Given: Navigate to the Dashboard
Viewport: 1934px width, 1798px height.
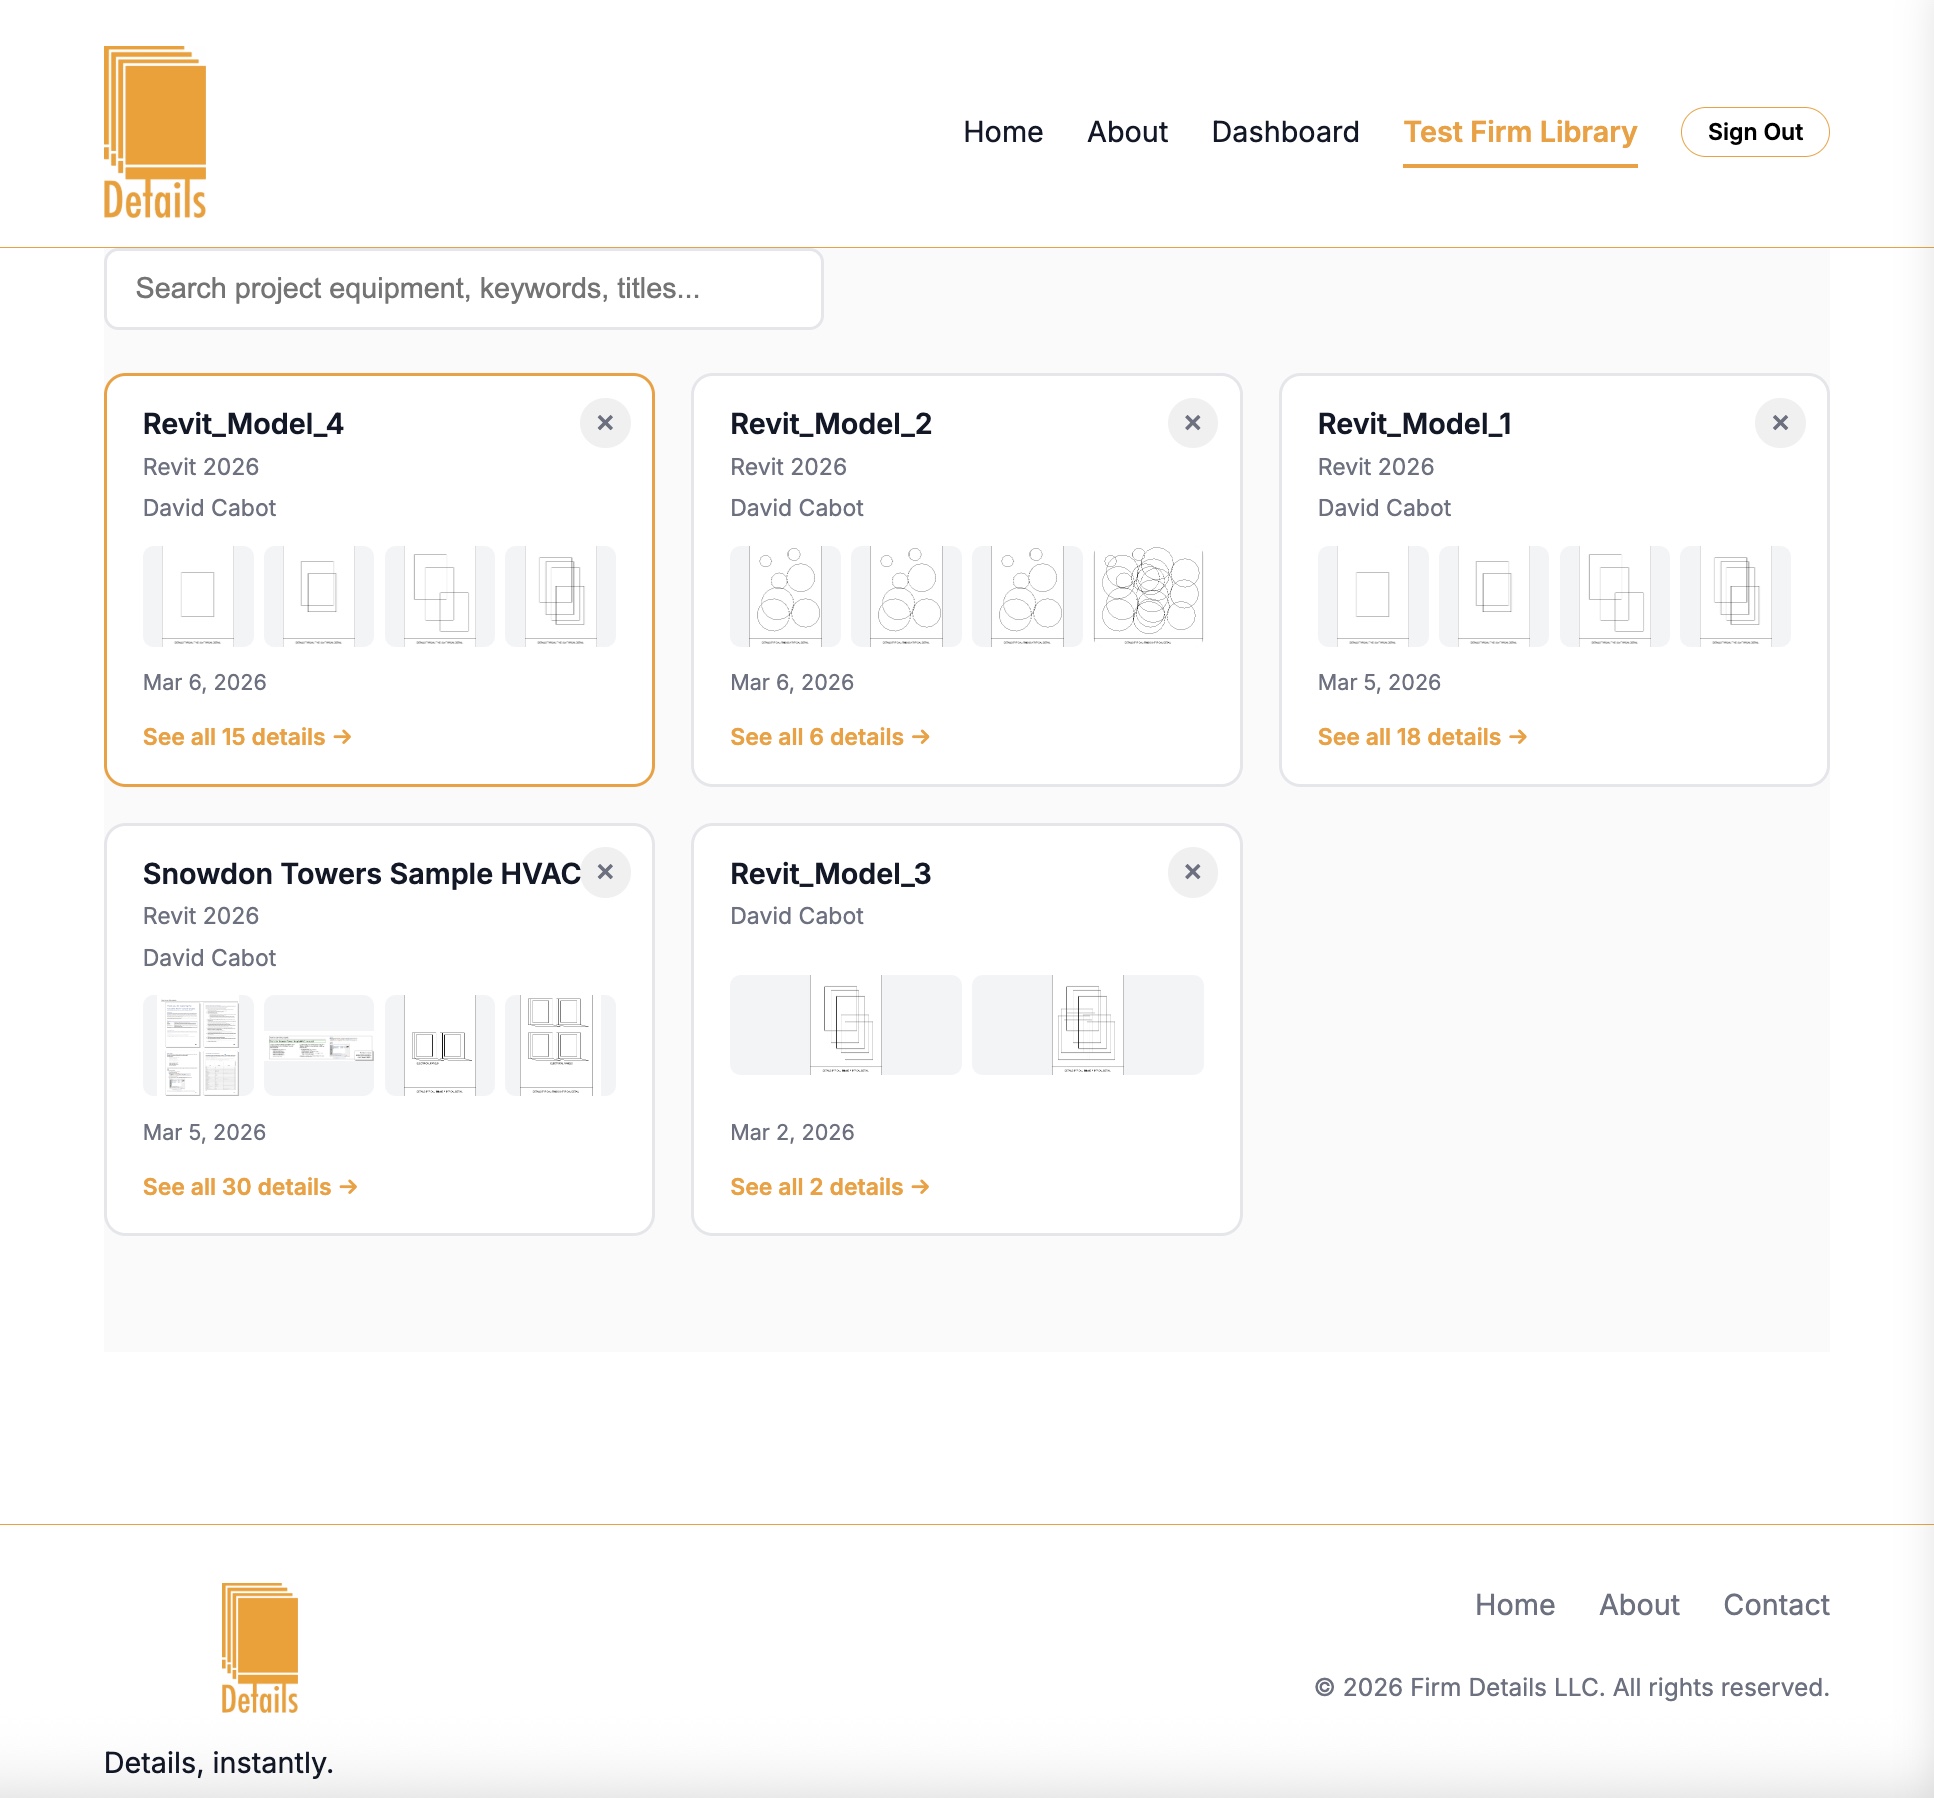Looking at the screenshot, I should tap(1285, 131).
